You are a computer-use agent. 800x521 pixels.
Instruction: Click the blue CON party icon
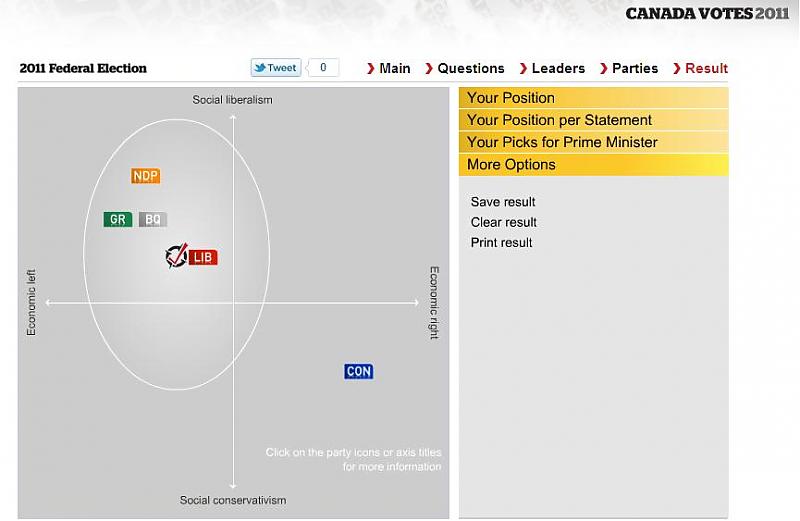point(359,371)
